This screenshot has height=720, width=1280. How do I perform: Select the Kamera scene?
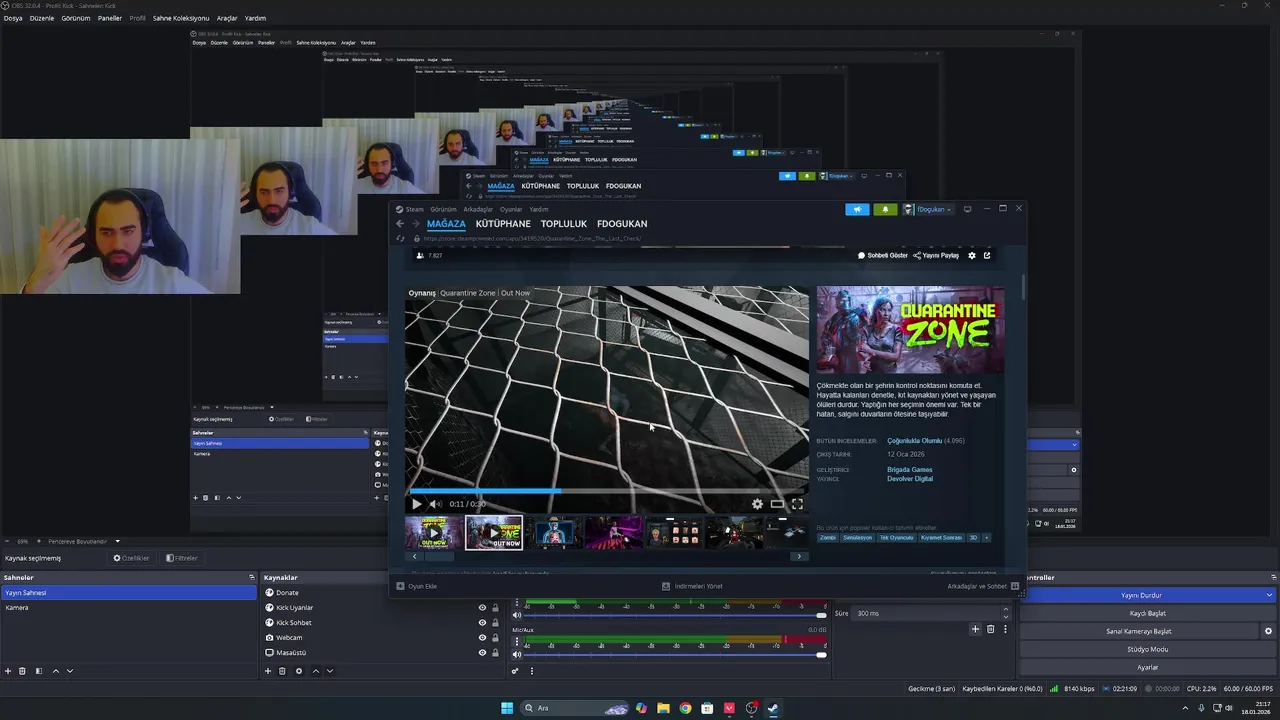pos(128,607)
